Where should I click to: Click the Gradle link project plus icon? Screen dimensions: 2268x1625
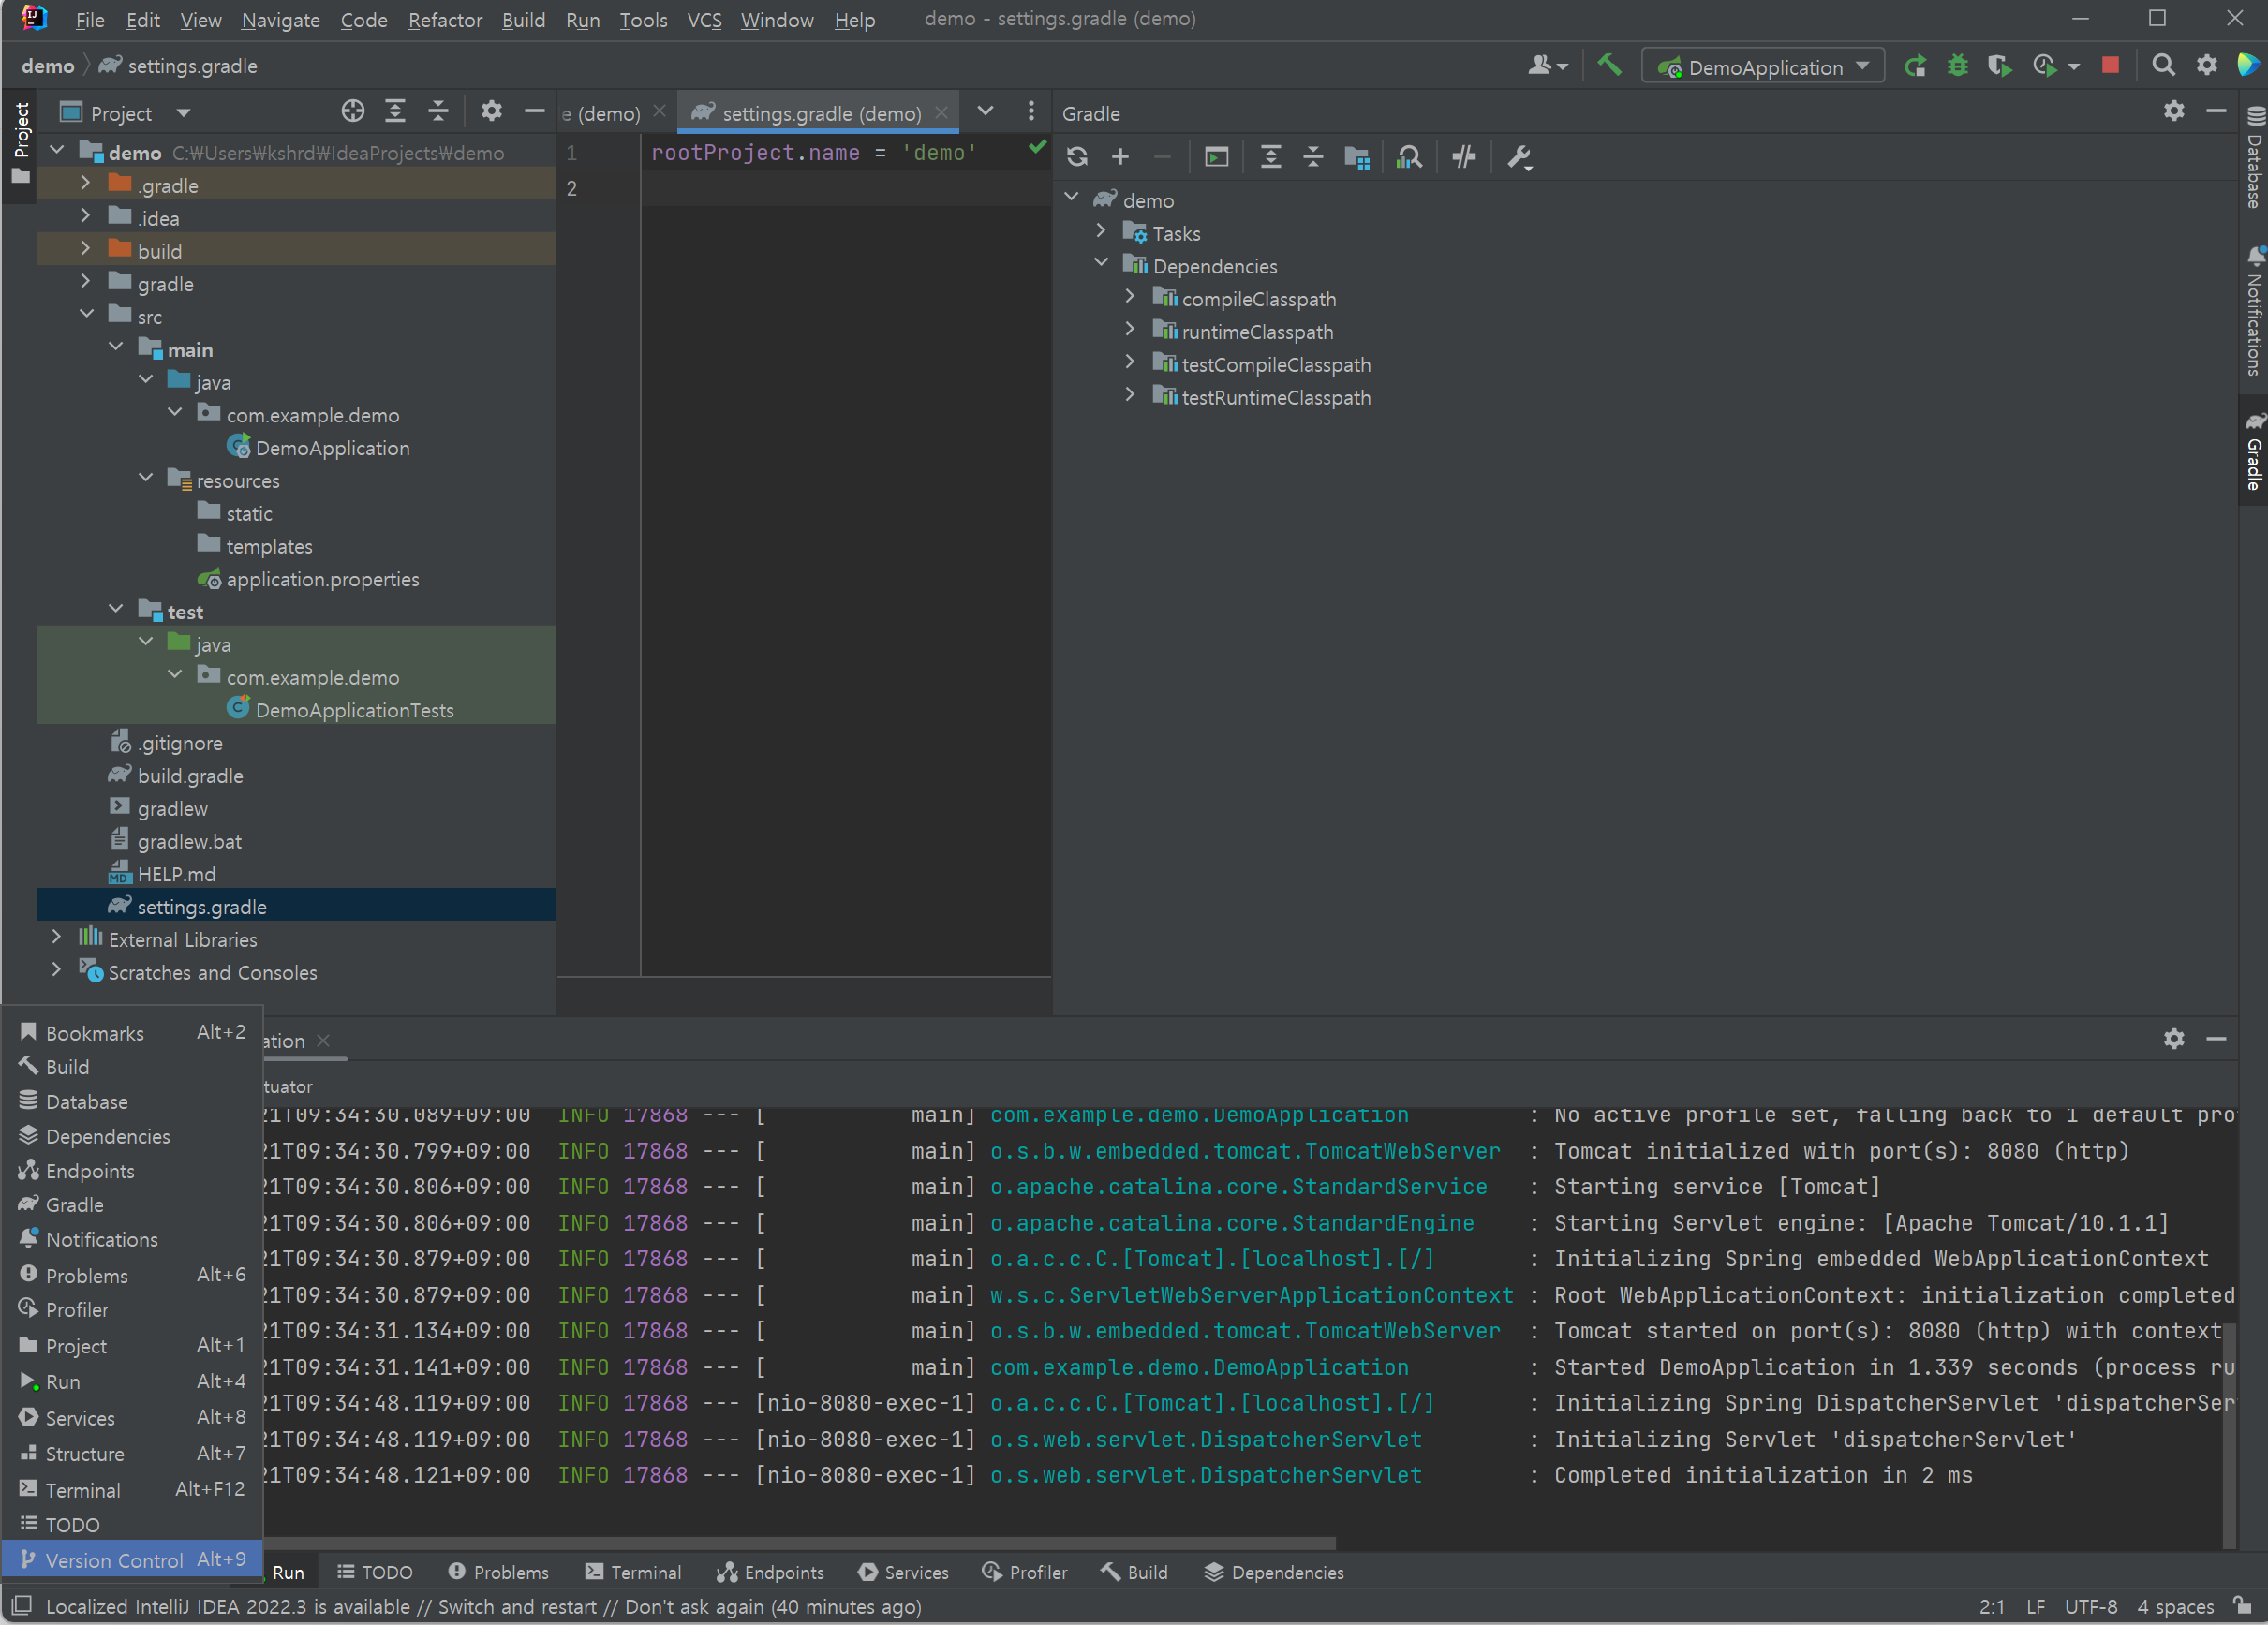1120,157
